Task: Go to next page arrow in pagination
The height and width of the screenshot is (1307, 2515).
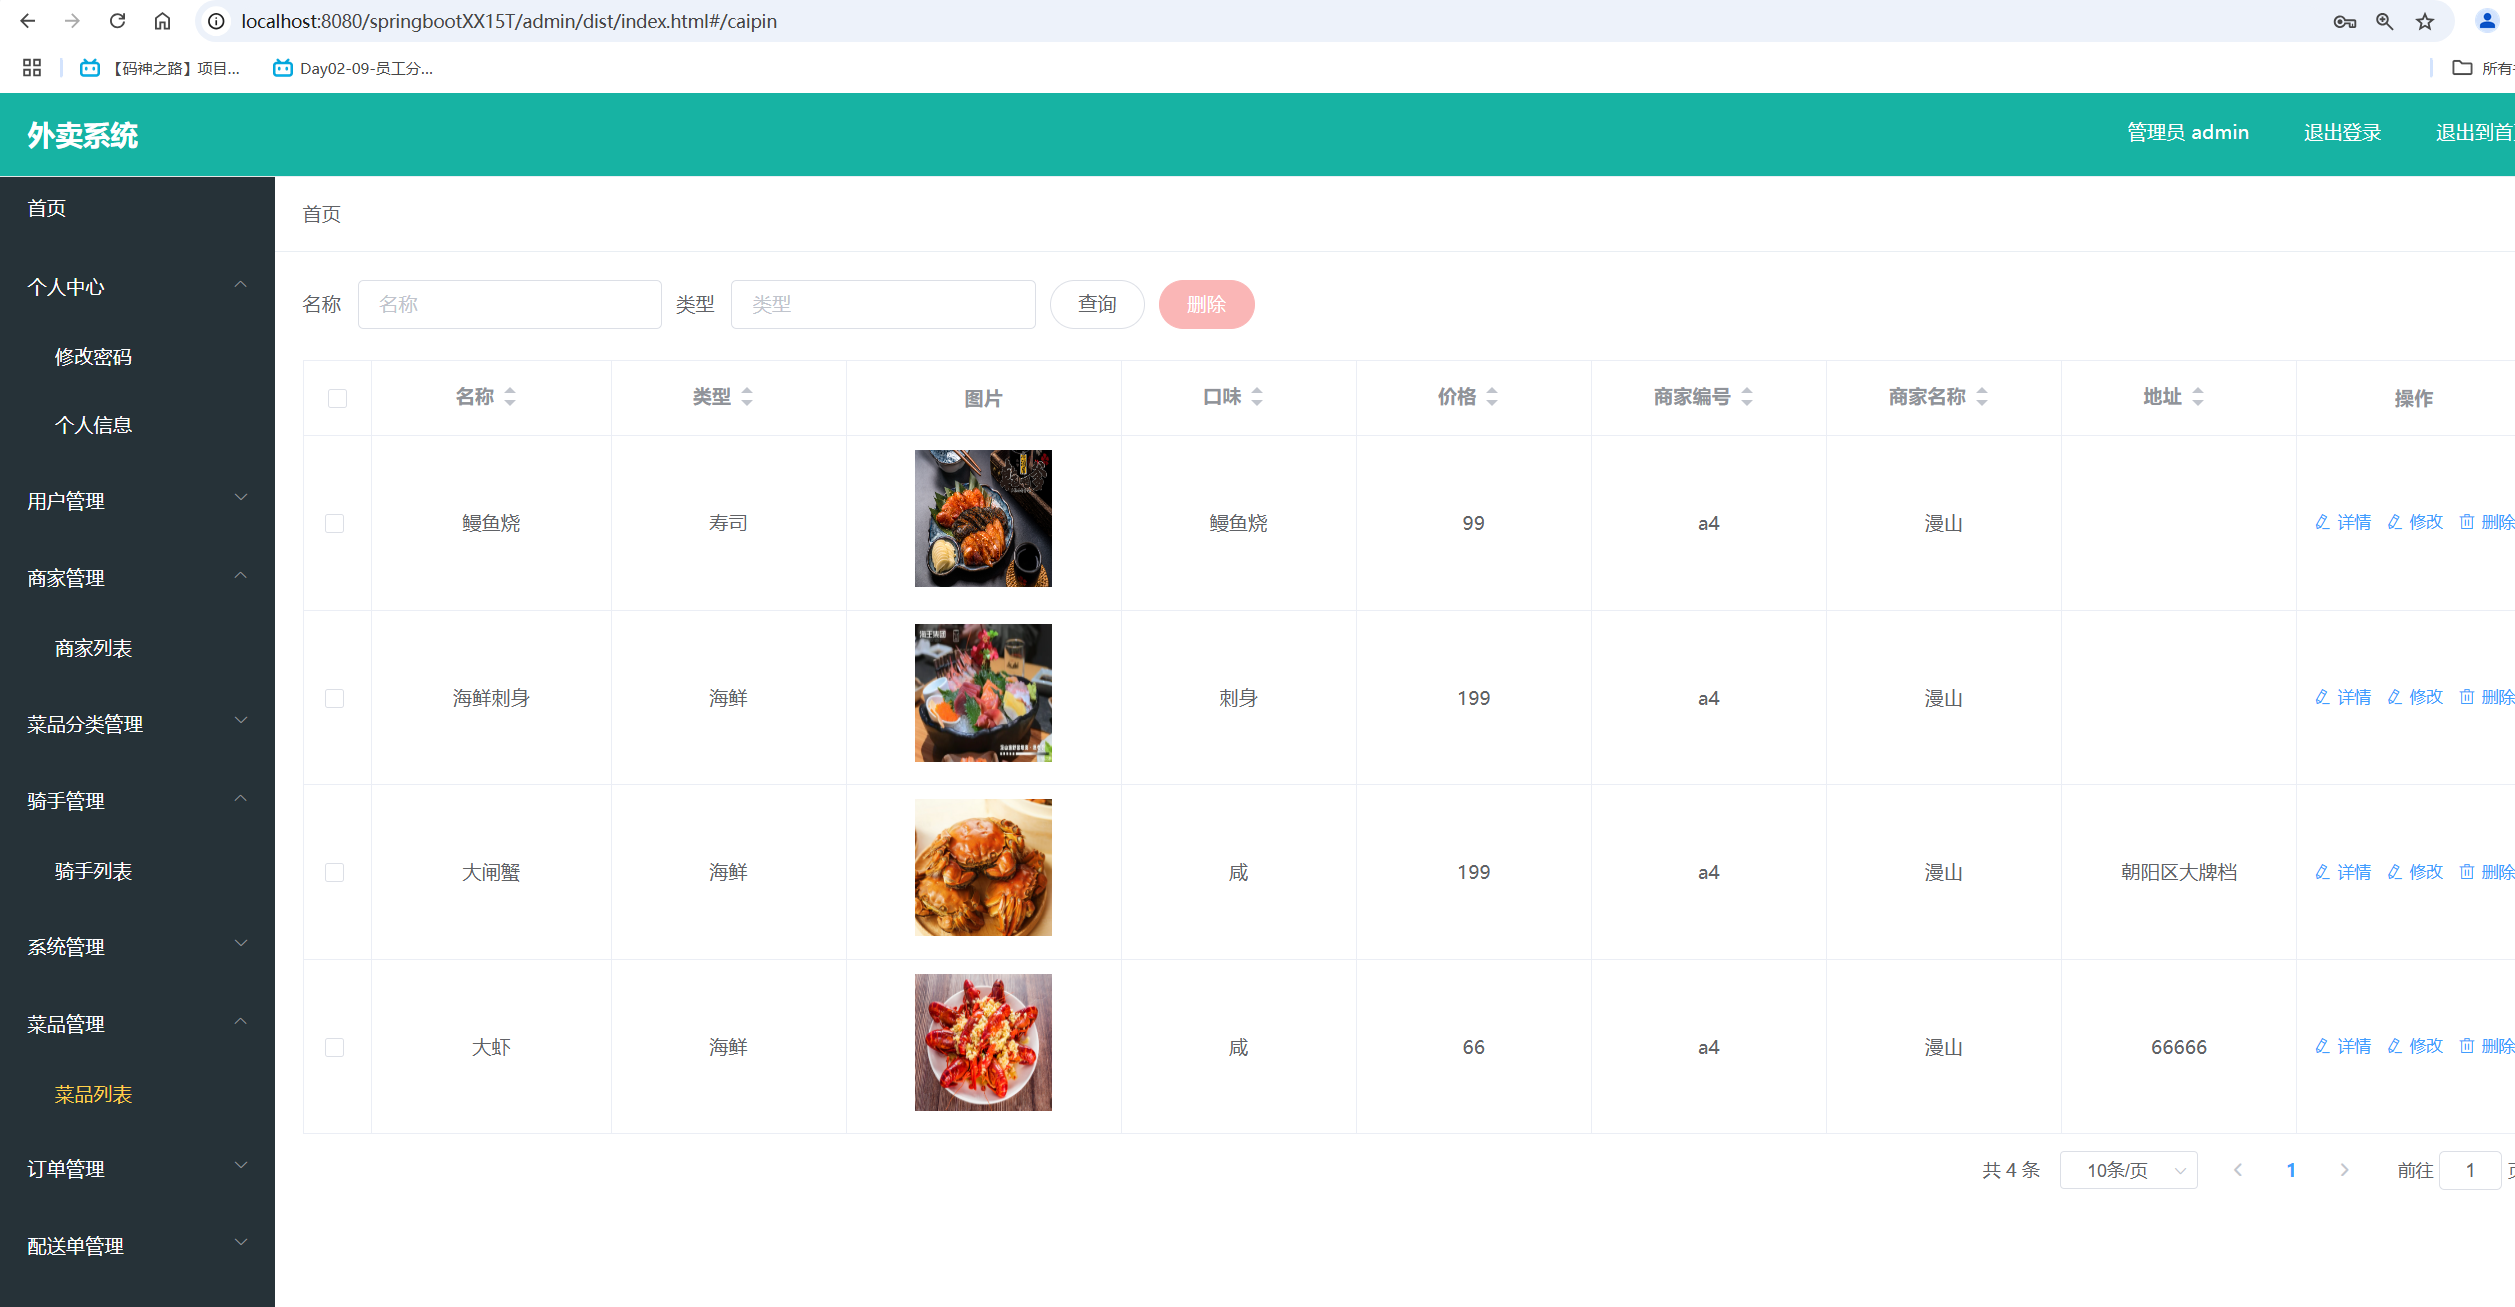Action: click(2344, 1170)
